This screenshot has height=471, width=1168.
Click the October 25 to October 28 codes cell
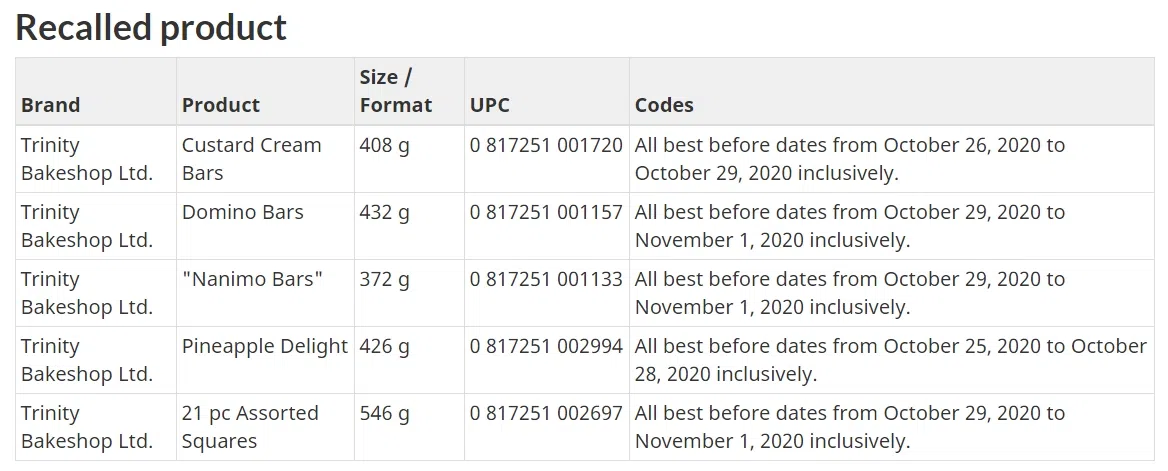(x=890, y=360)
